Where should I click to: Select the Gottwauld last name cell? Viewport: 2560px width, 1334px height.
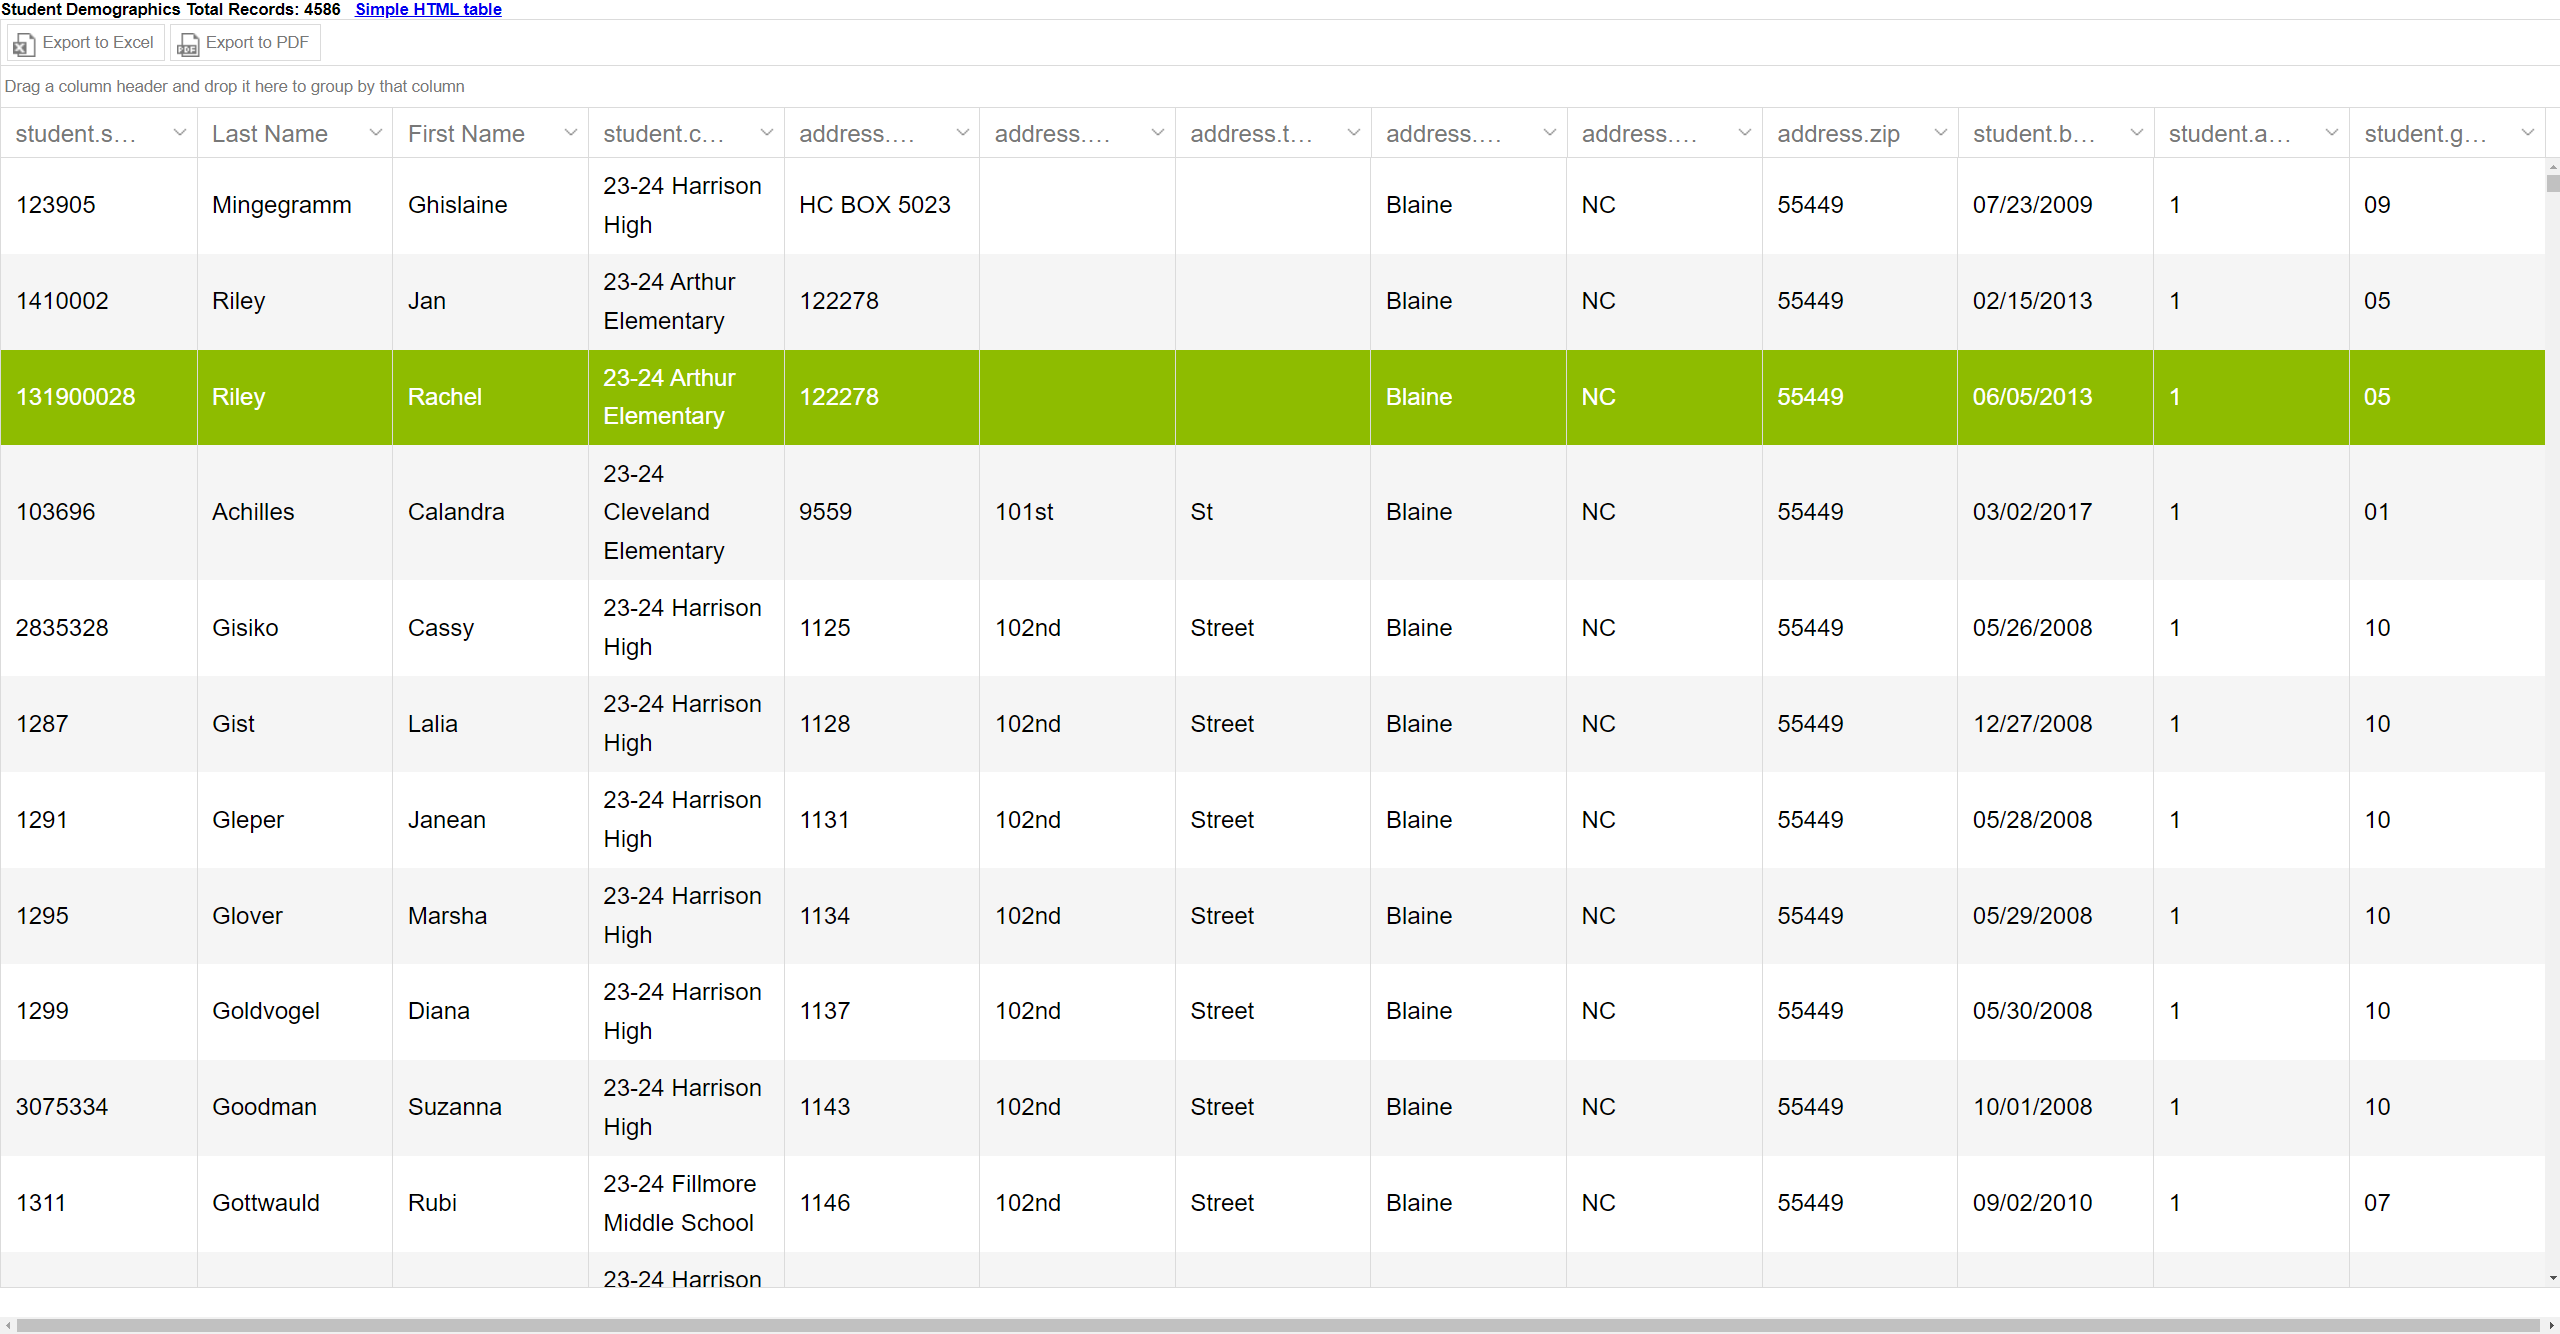[295, 1203]
